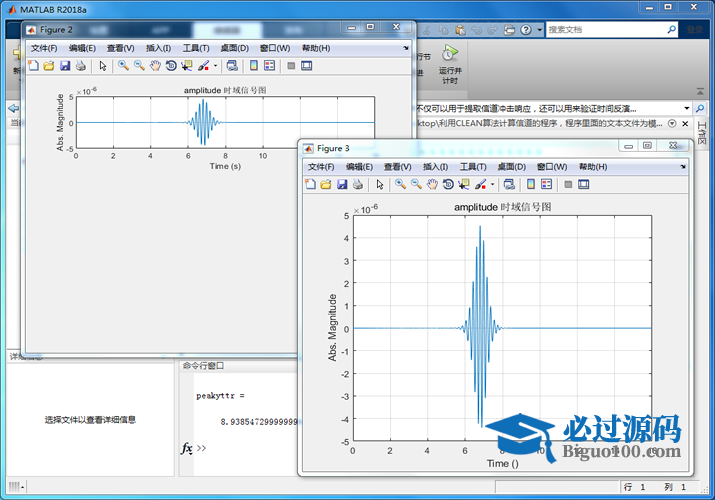Click Link Plot icon in Figure 3

(509, 184)
